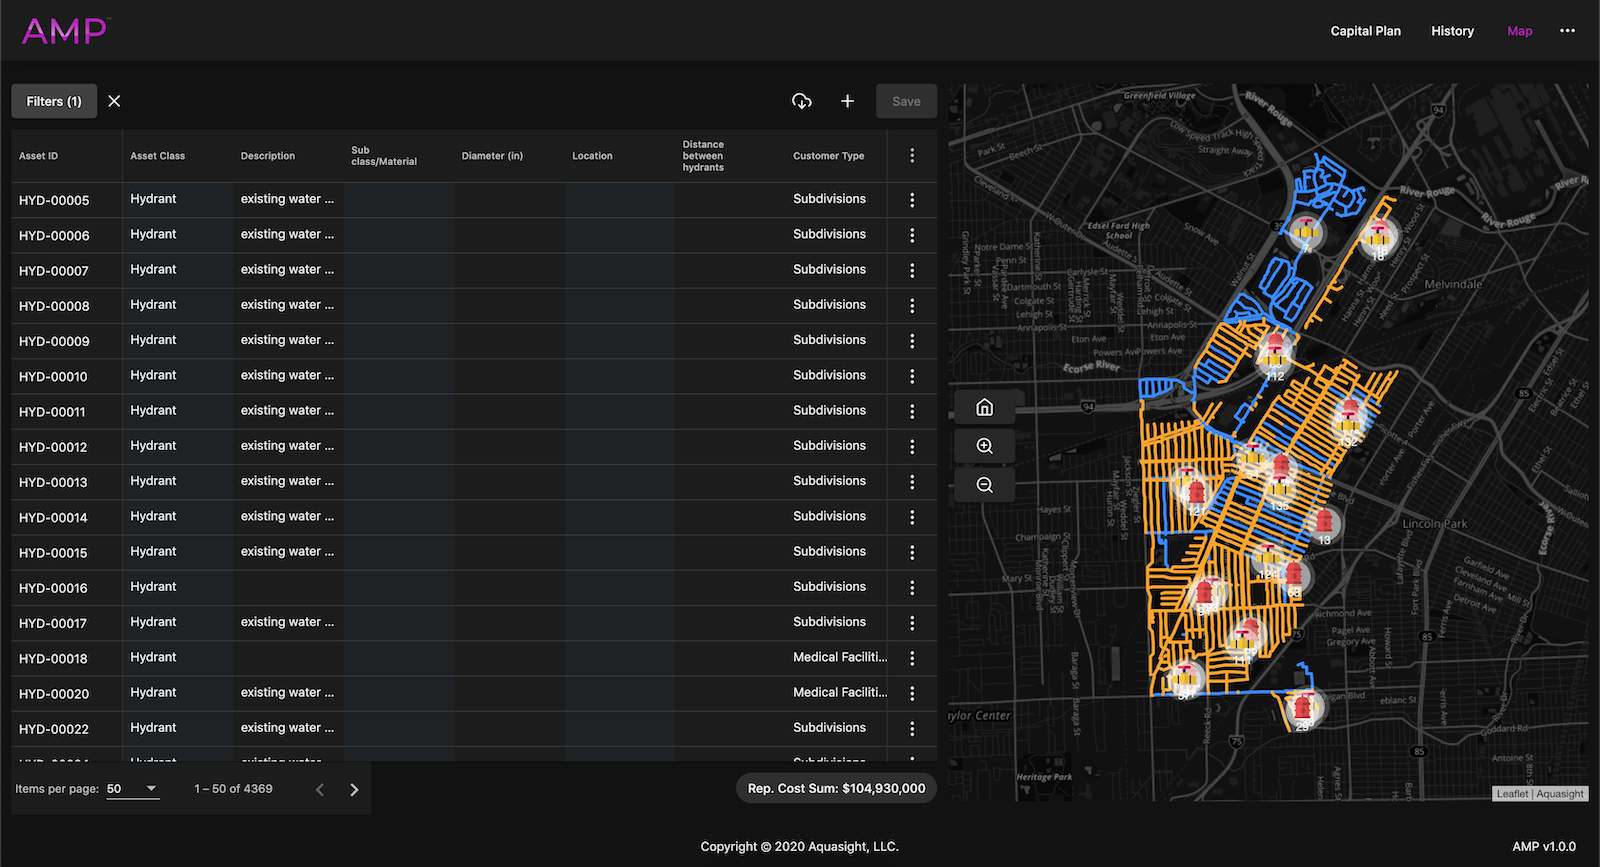The height and width of the screenshot is (867, 1600).
Task: Open the Leaflet attribution link
Action: [x=1512, y=794]
